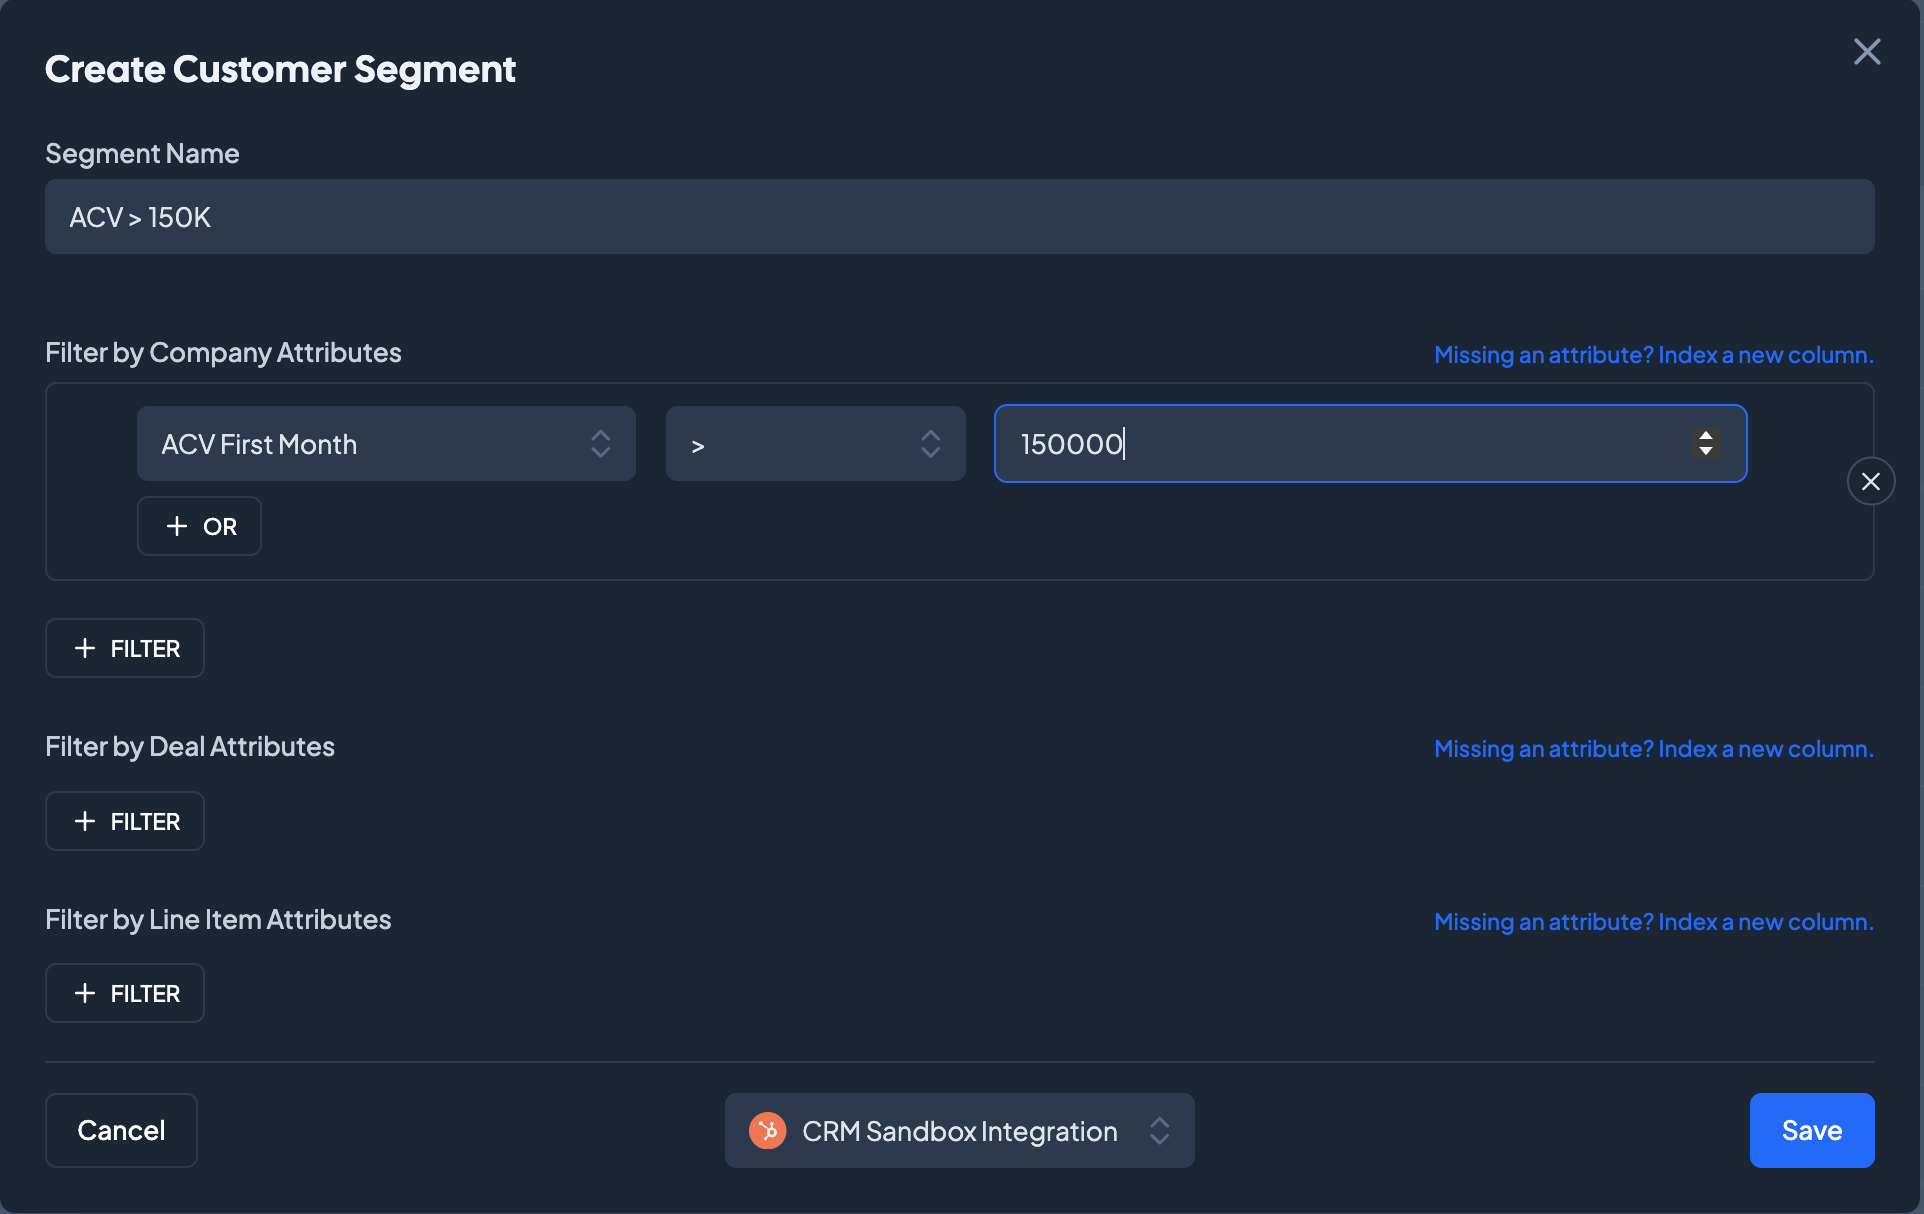Image resolution: width=1924 pixels, height=1214 pixels.
Task: Open the ACV First Month attribute dropdown
Action: 386,444
